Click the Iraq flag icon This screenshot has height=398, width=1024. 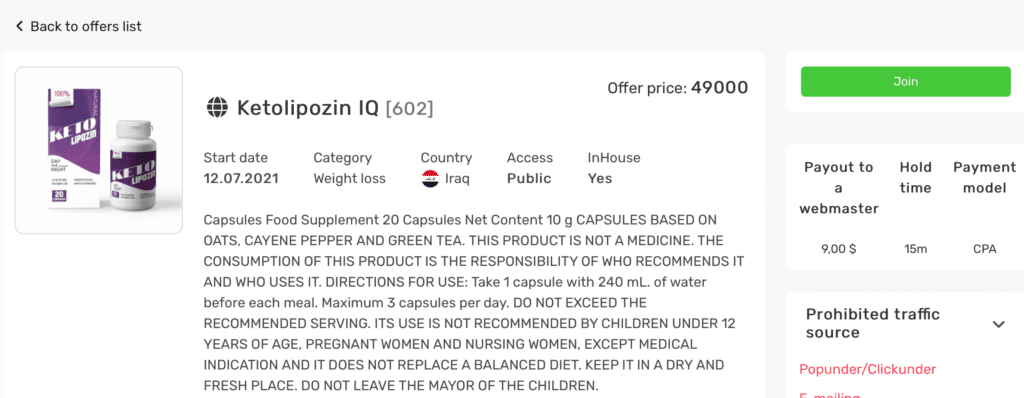pos(430,178)
